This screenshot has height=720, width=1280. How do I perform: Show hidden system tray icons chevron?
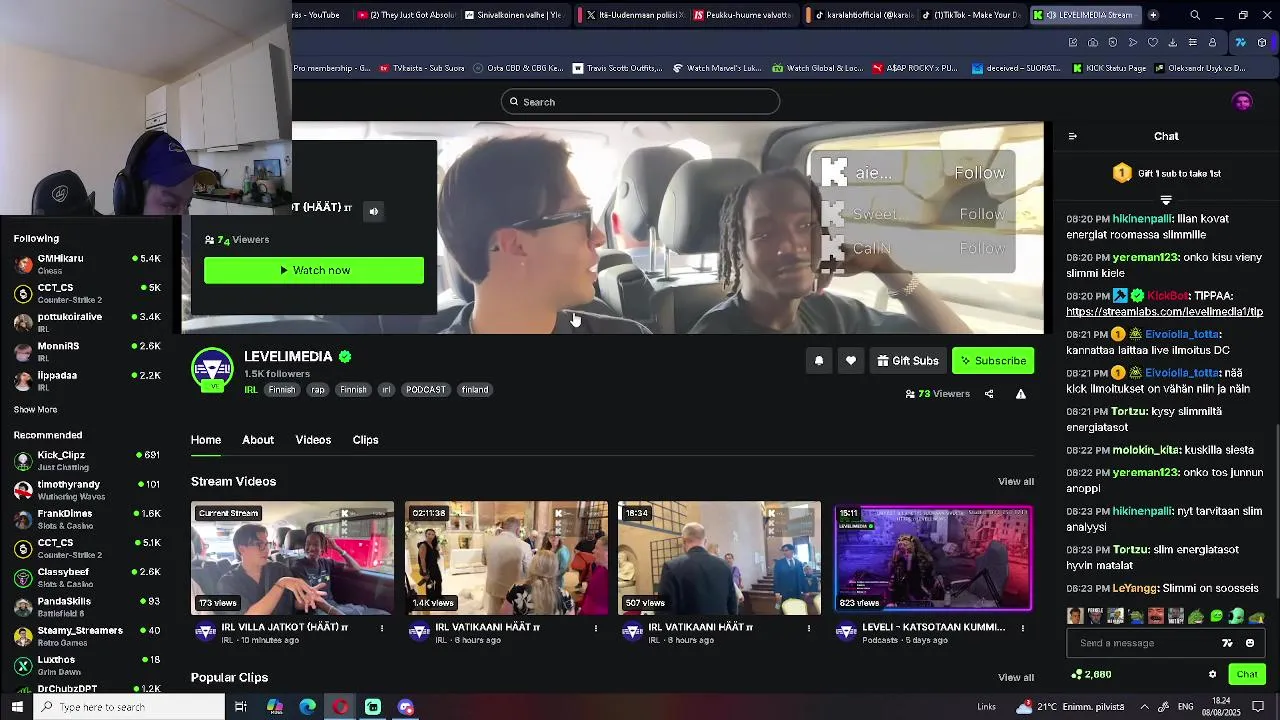point(1144,707)
